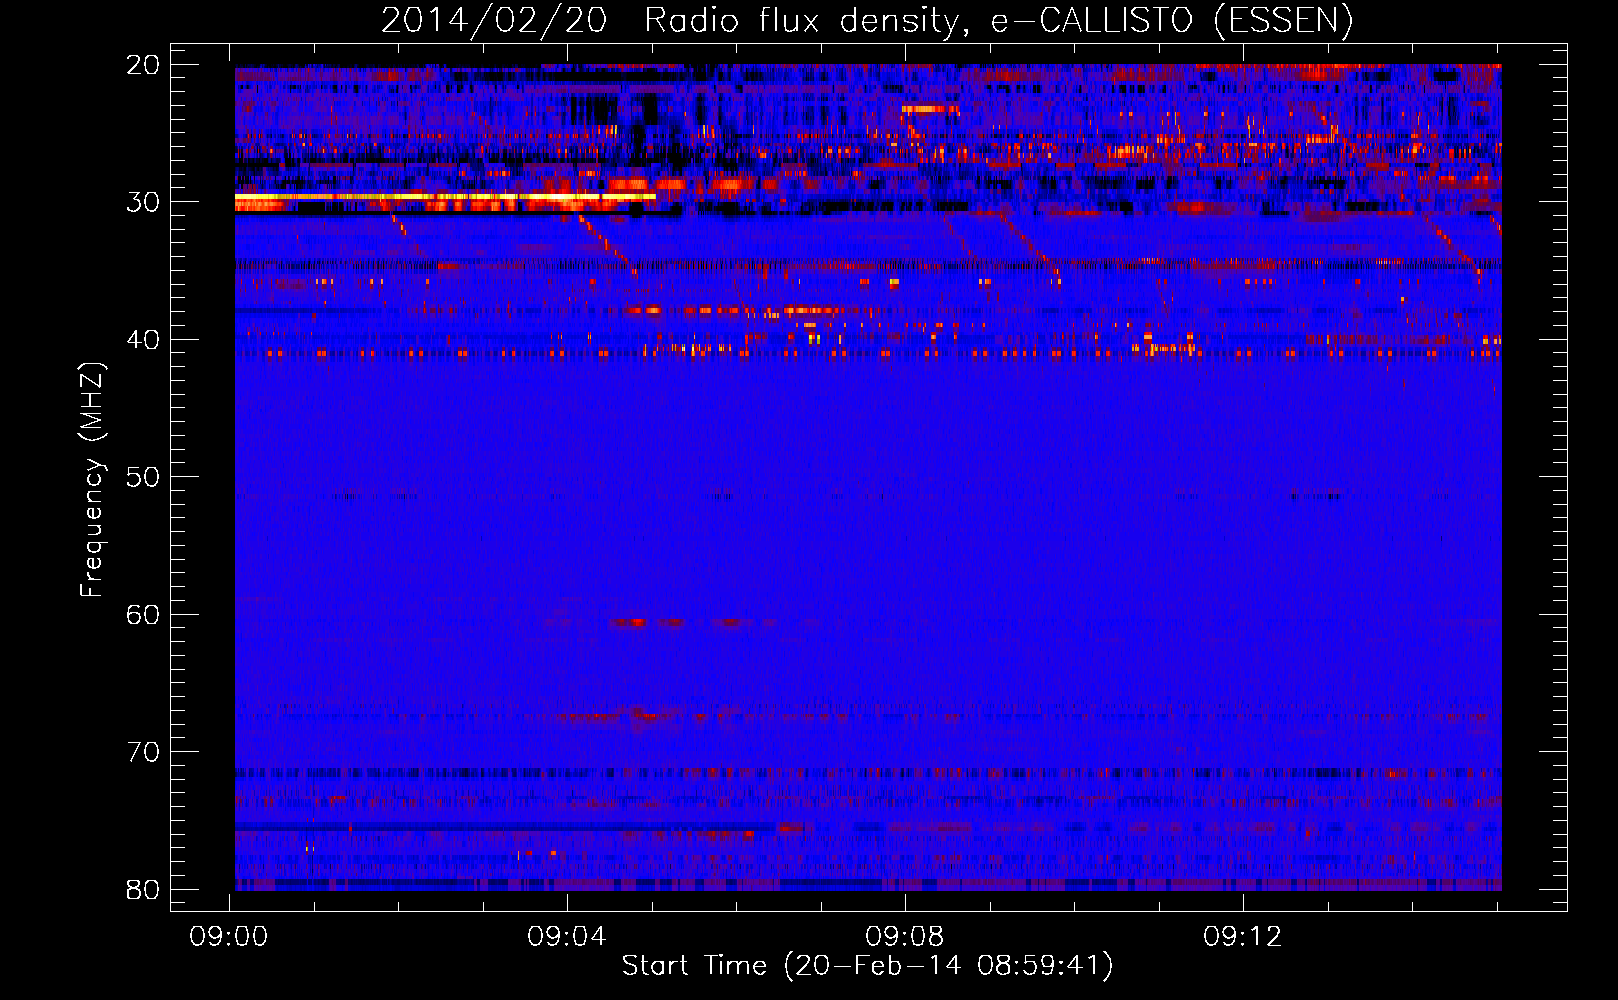Click the 80 frequency tick label
The height and width of the screenshot is (1000, 1618).
point(142,890)
